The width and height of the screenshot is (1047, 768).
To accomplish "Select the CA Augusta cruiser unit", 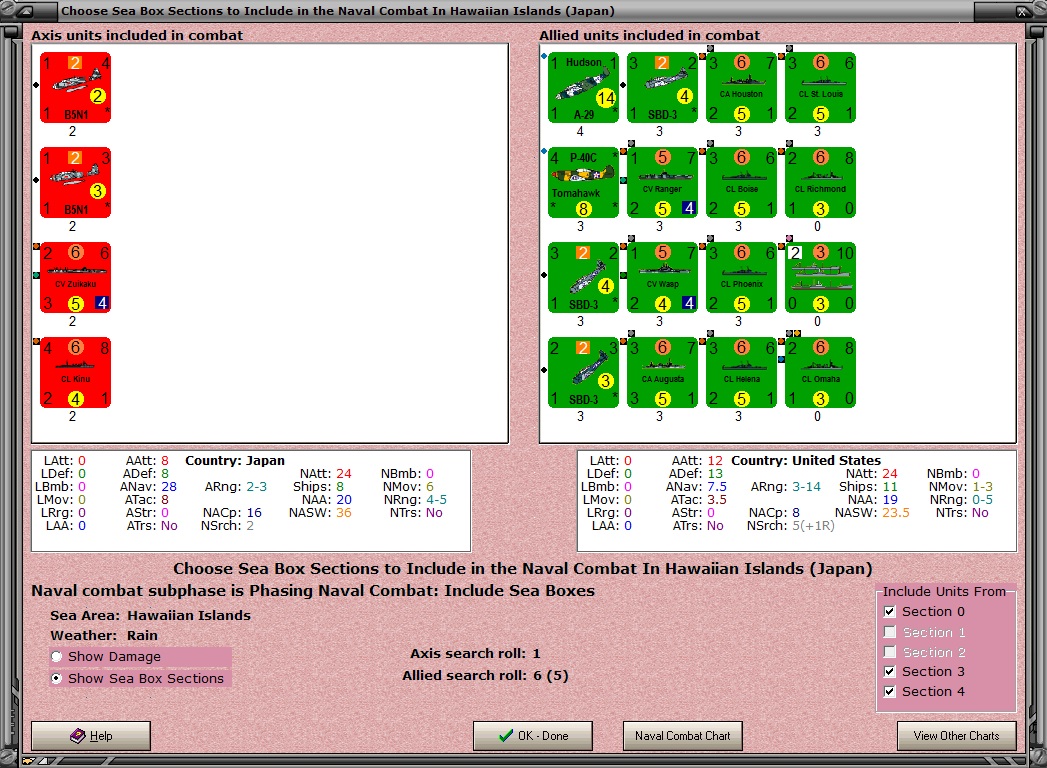I will point(662,372).
